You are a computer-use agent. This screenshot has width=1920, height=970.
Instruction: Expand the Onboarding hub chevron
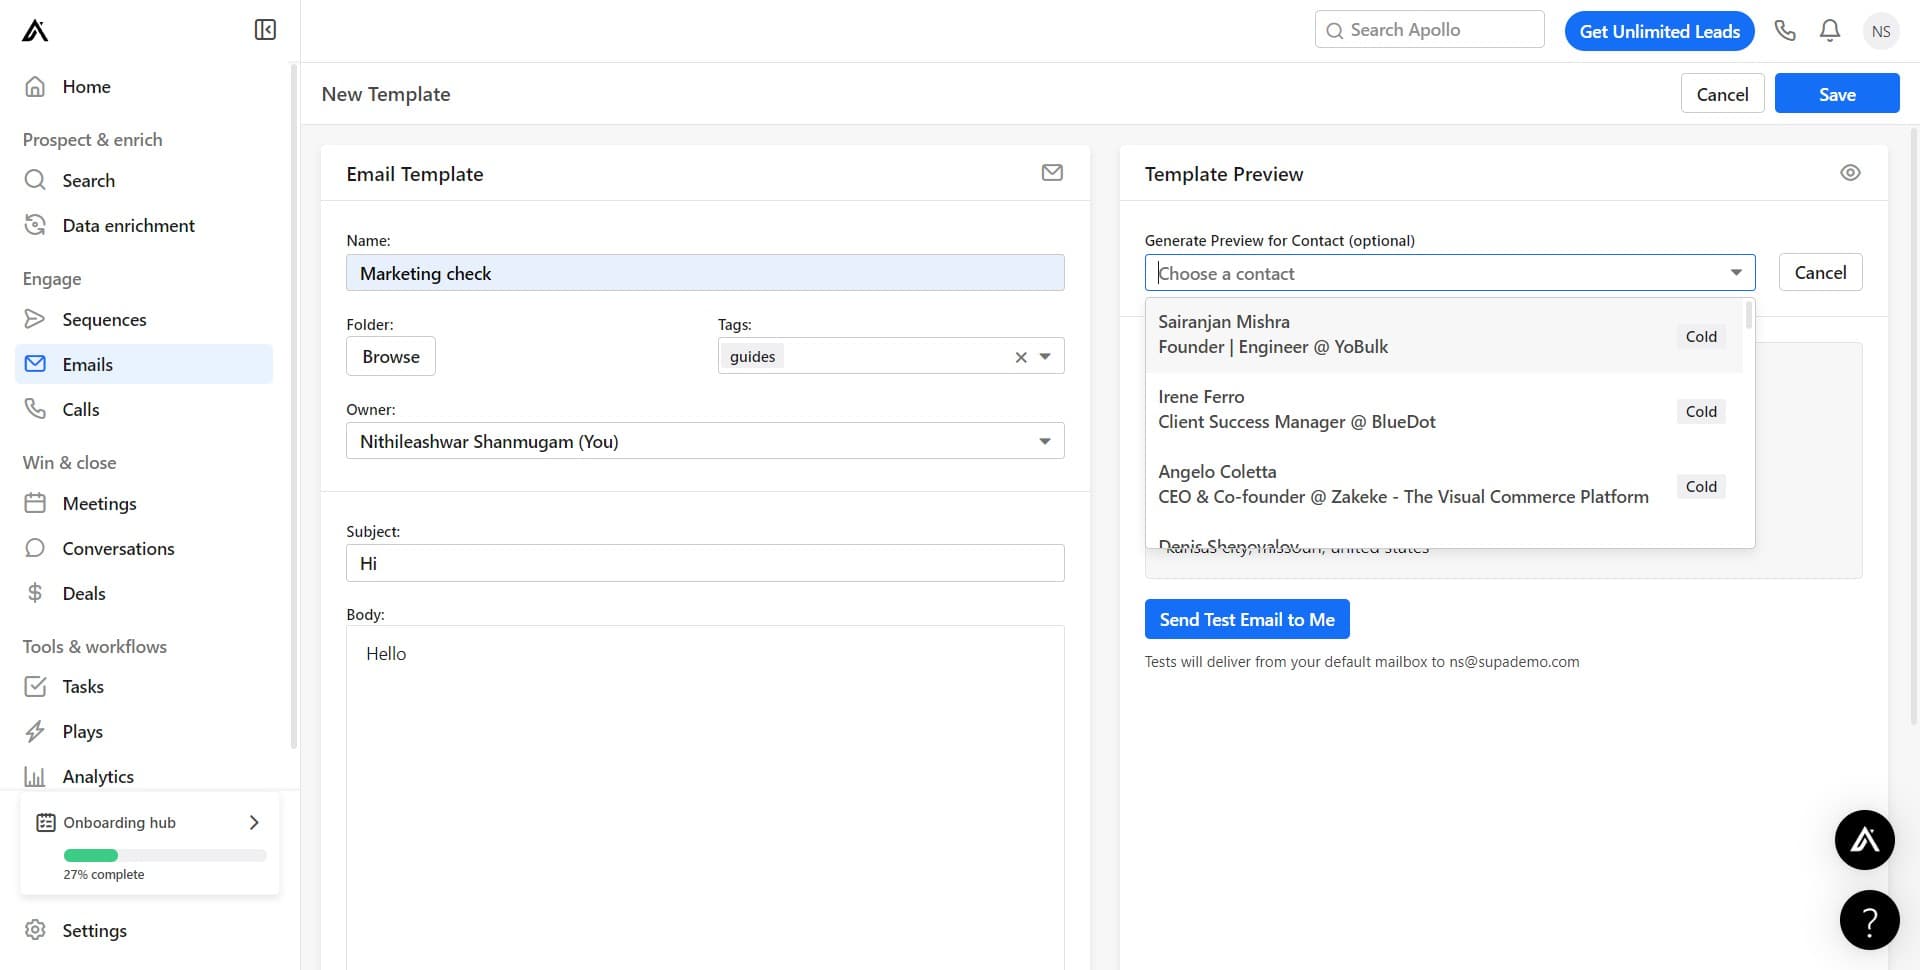tap(253, 822)
